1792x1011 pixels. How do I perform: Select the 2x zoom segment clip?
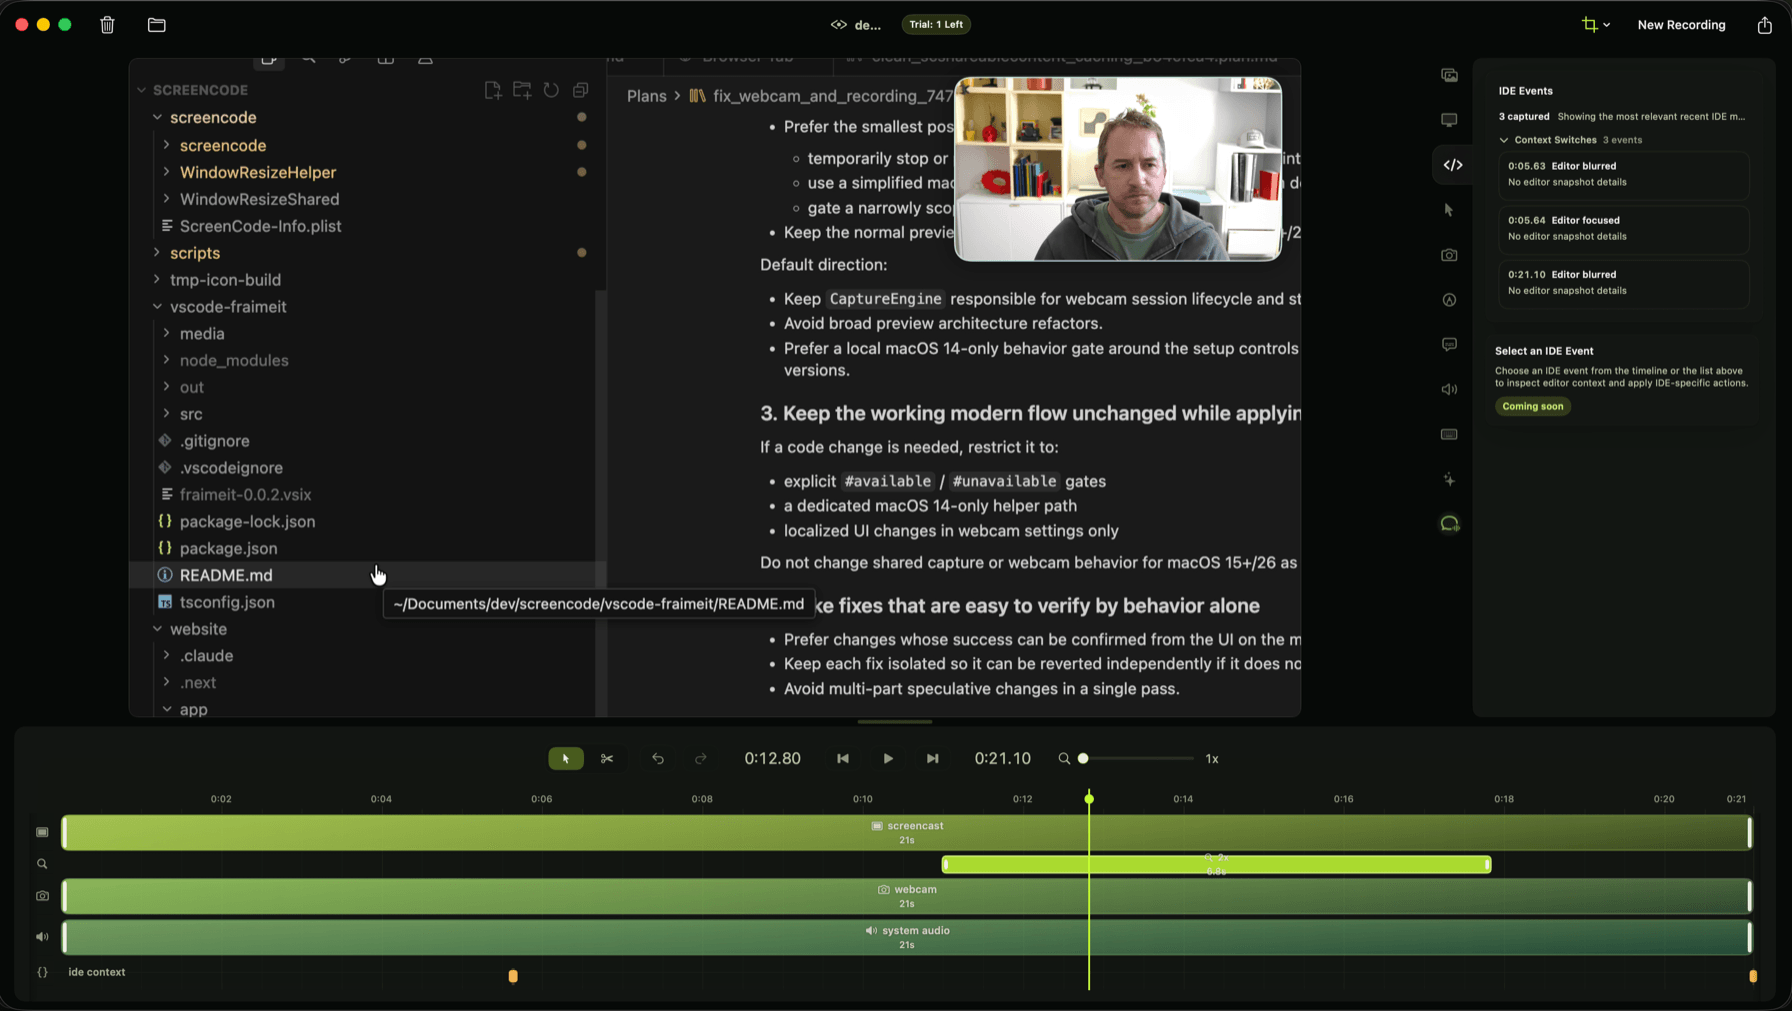click(1216, 864)
